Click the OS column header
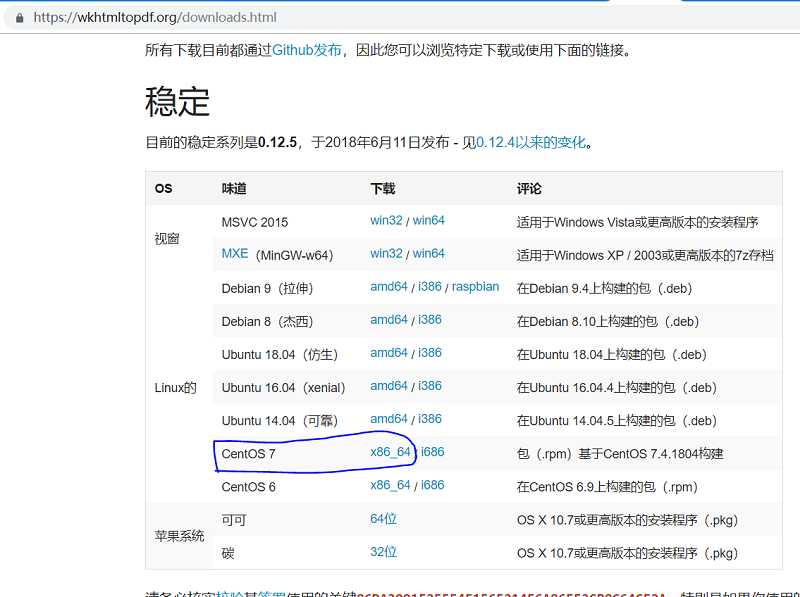Image resolution: width=800 pixels, height=597 pixels. pyautogui.click(x=163, y=188)
